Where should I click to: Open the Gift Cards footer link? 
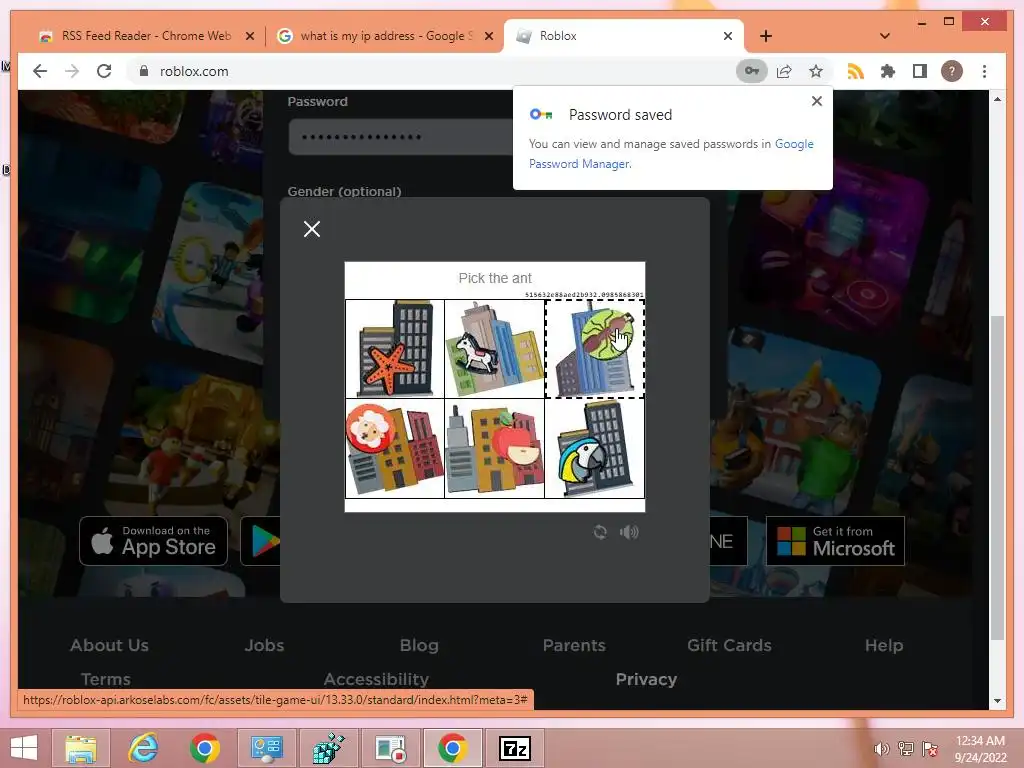coord(729,645)
